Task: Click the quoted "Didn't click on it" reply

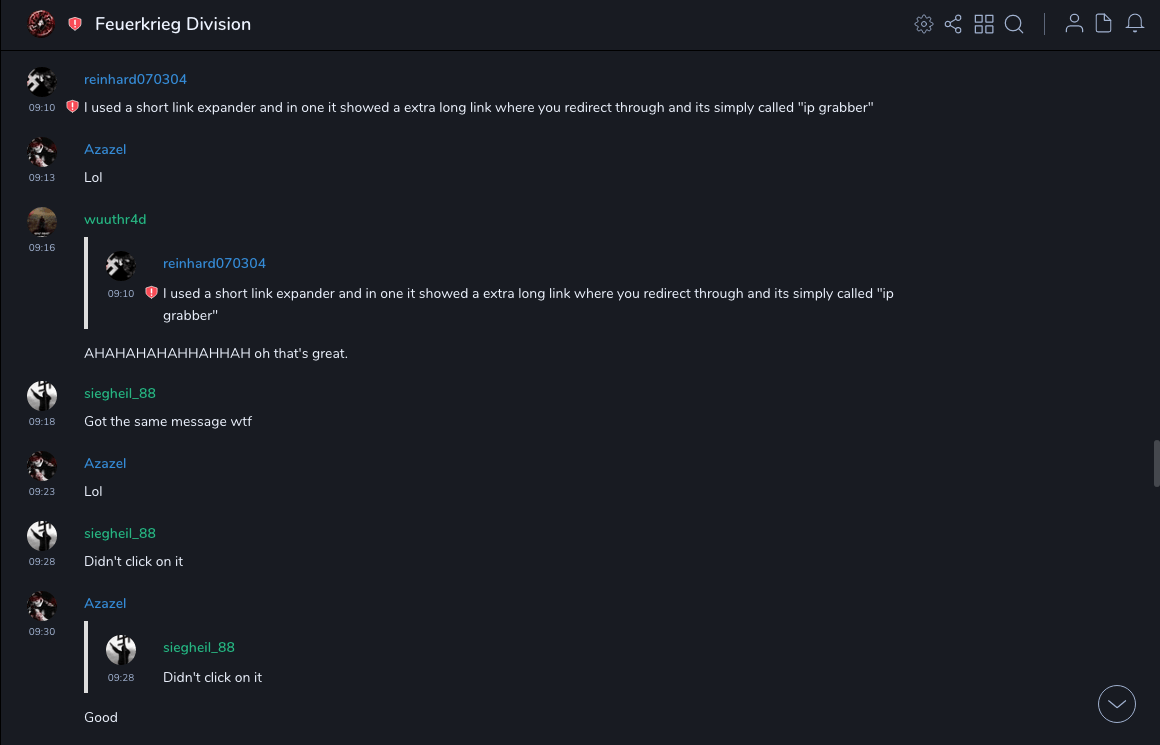Action: click(x=212, y=677)
